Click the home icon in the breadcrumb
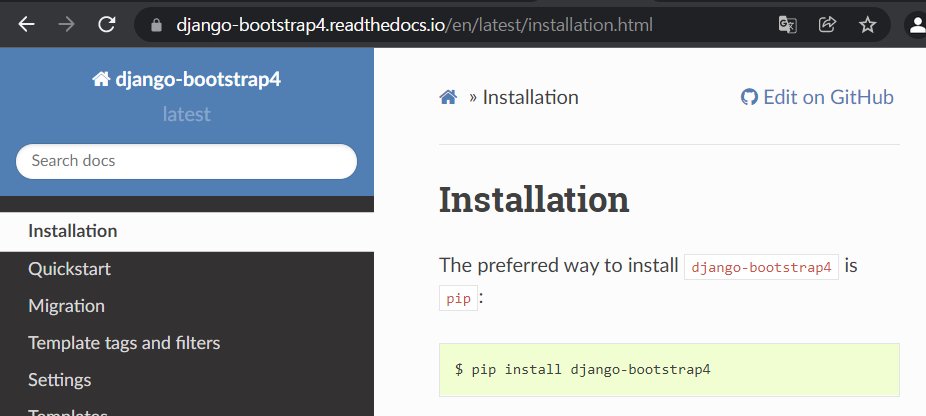This screenshot has width=926, height=416. (x=448, y=97)
